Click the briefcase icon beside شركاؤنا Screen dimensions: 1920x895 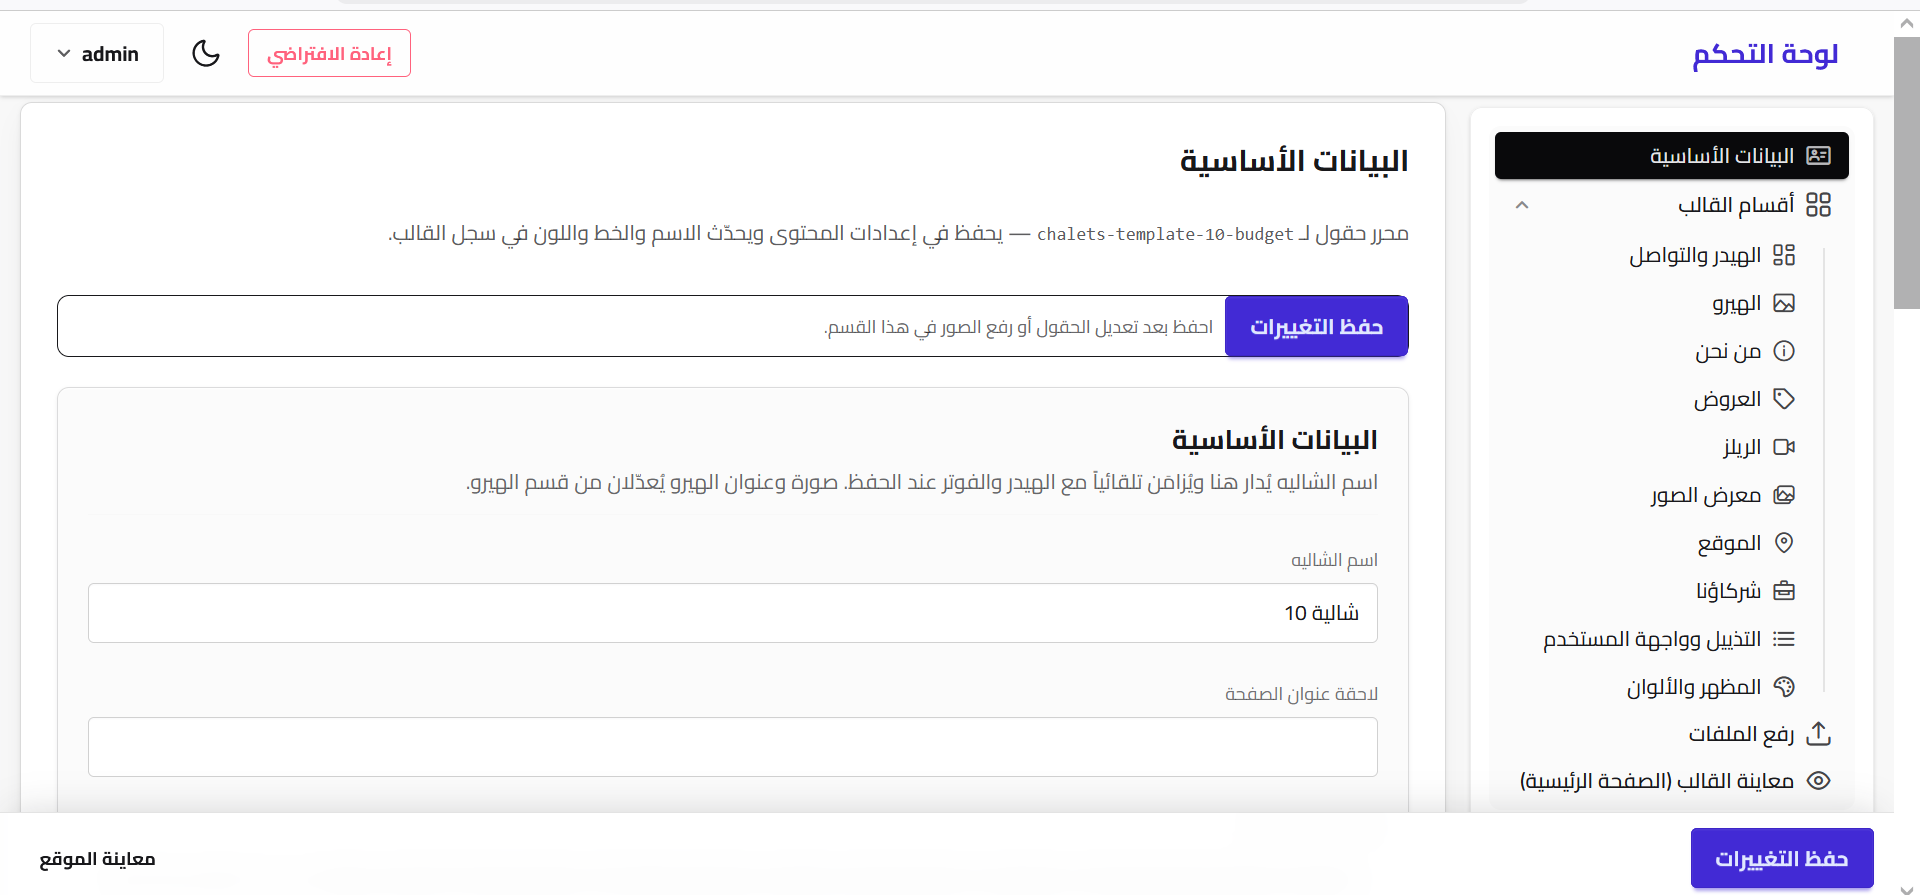click(1784, 591)
